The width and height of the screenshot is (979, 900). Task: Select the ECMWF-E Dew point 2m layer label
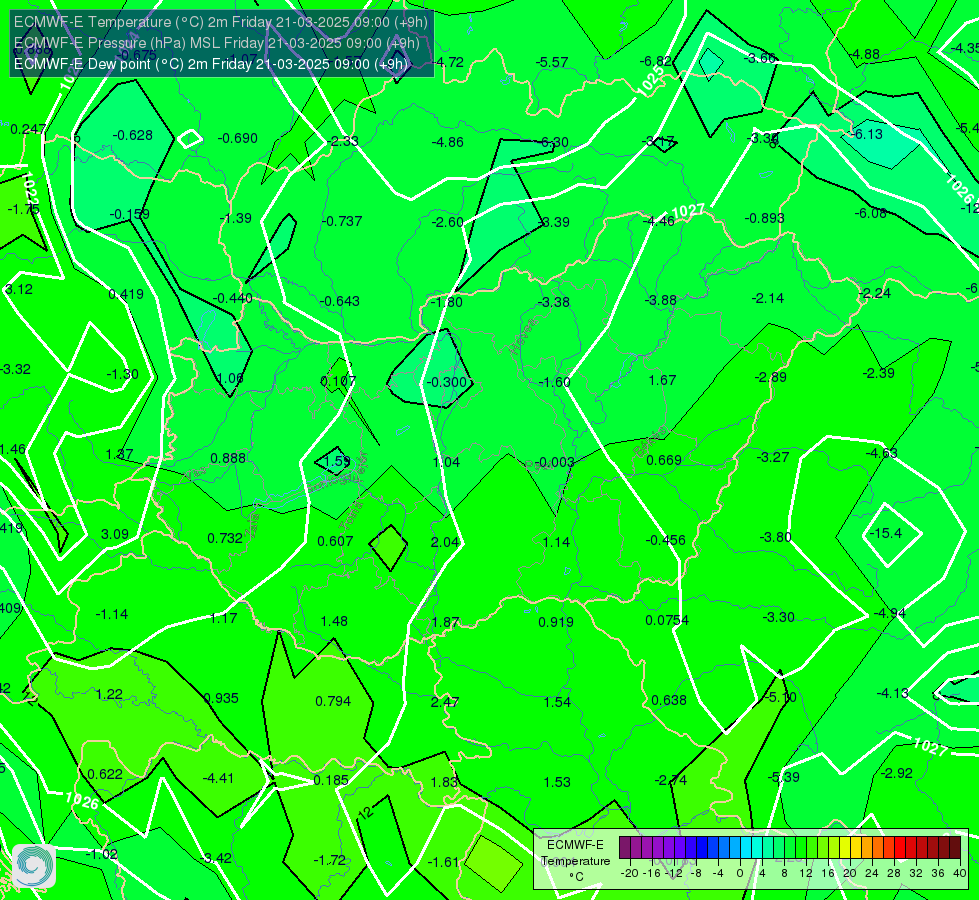[x=210, y=64]
